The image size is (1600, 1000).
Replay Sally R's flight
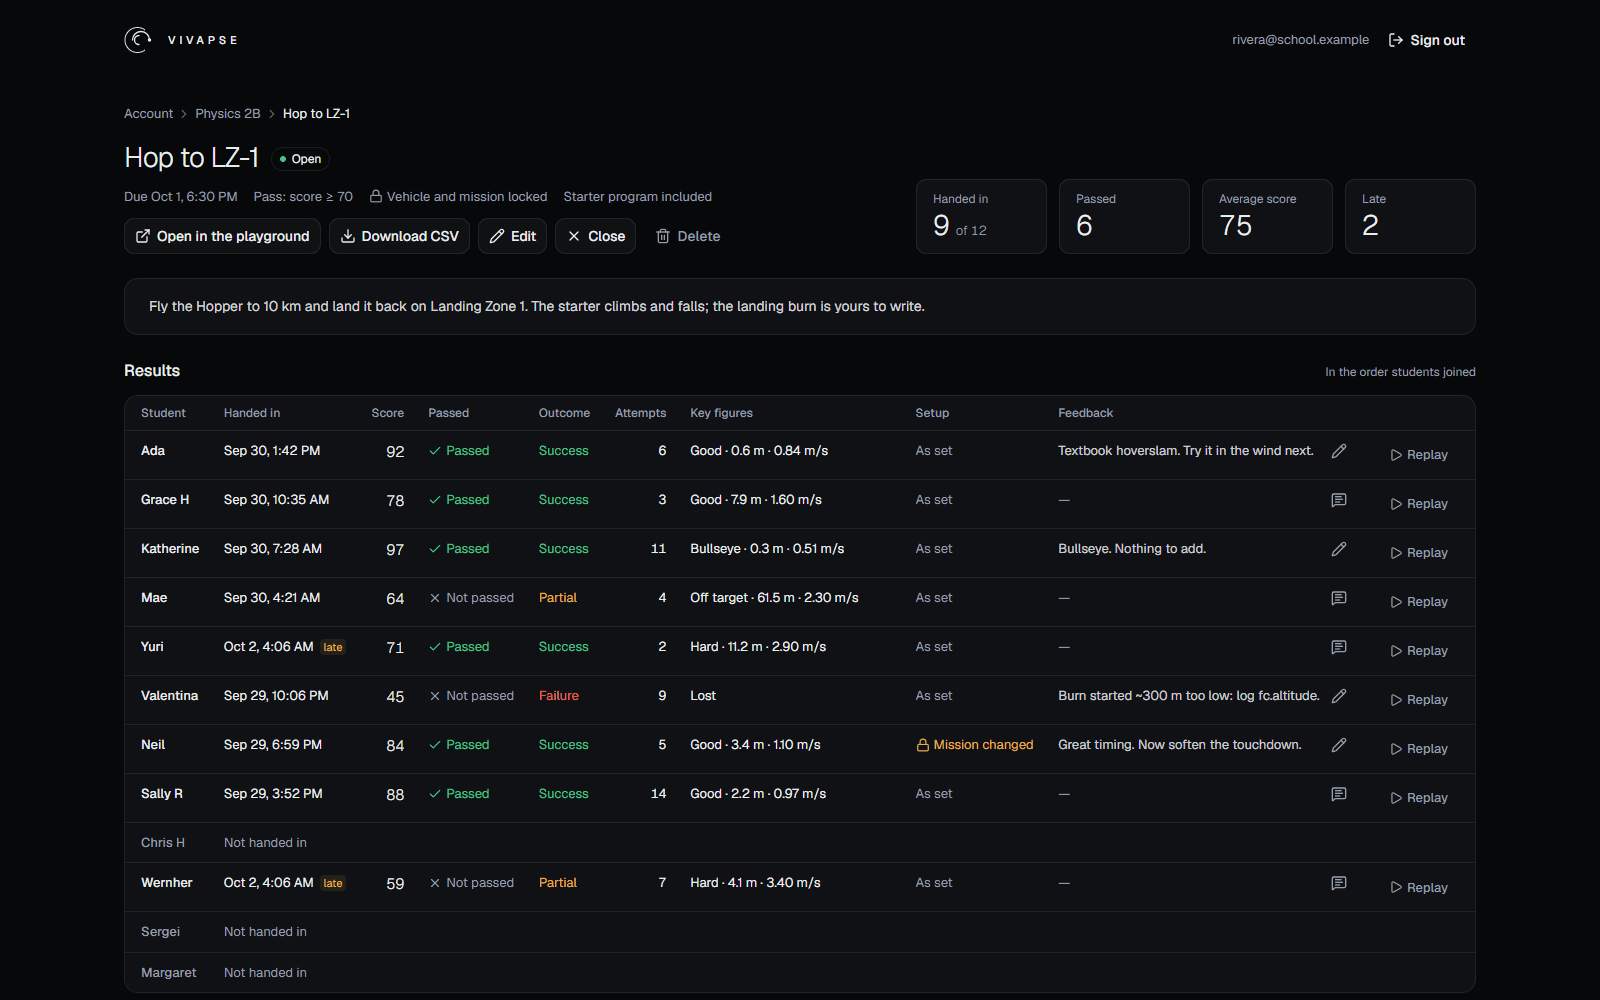click(x=1419, y=798)
